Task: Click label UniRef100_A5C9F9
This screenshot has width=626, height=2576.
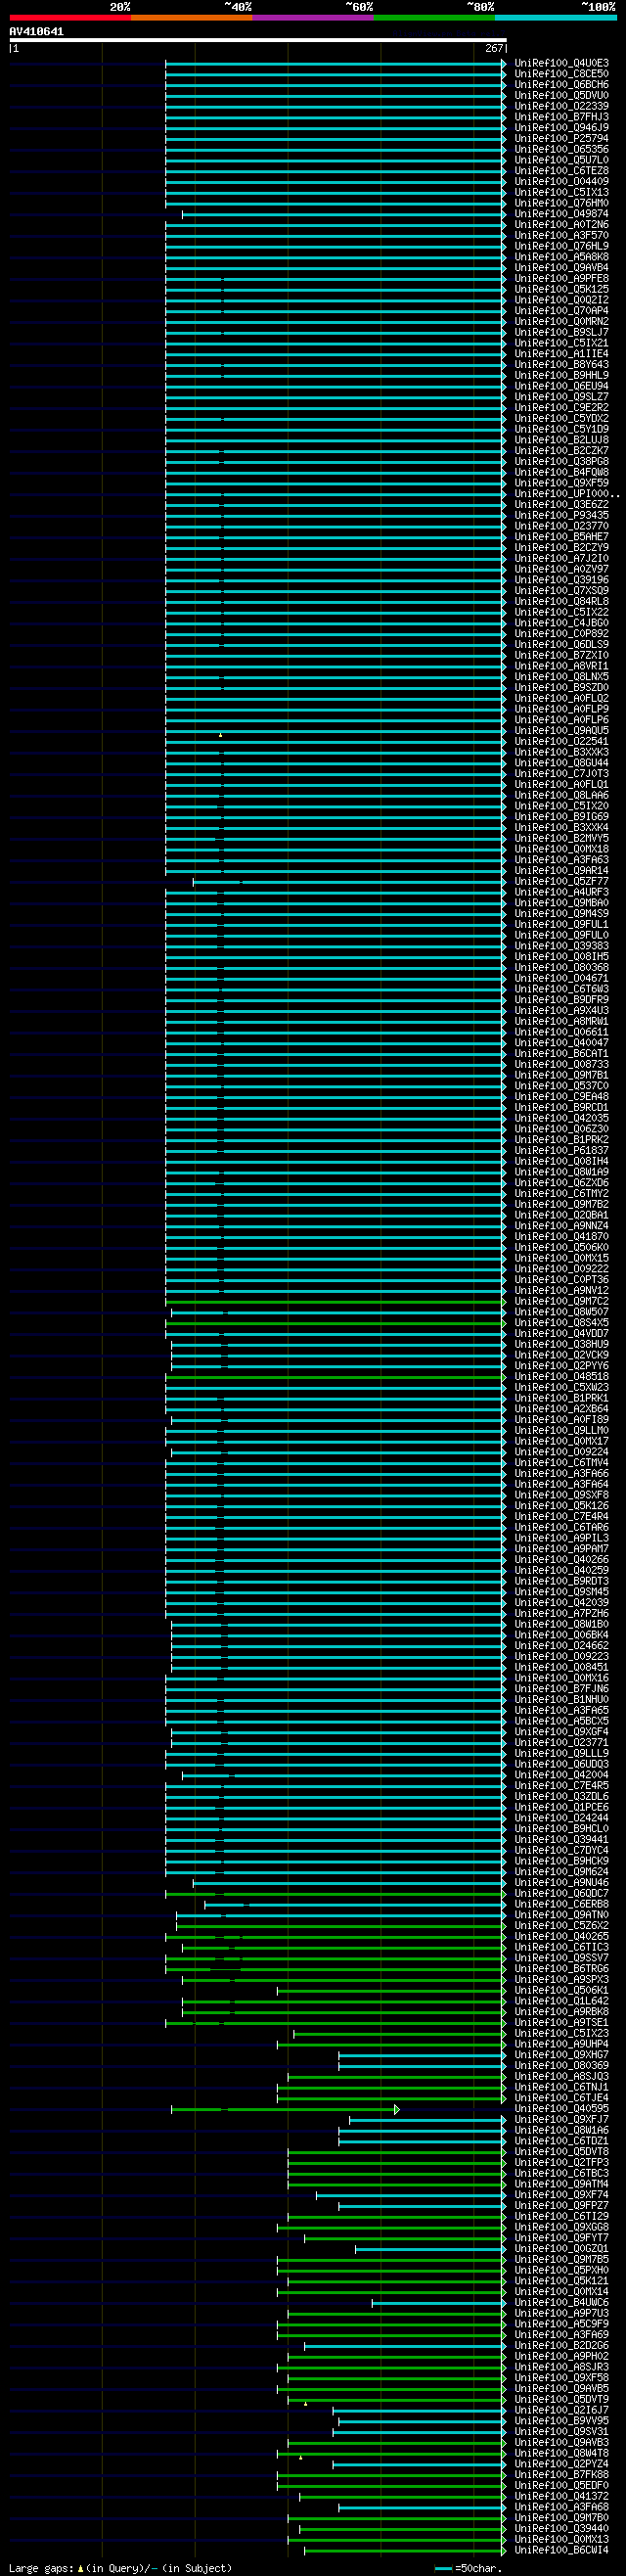Action: [561, 2324]
